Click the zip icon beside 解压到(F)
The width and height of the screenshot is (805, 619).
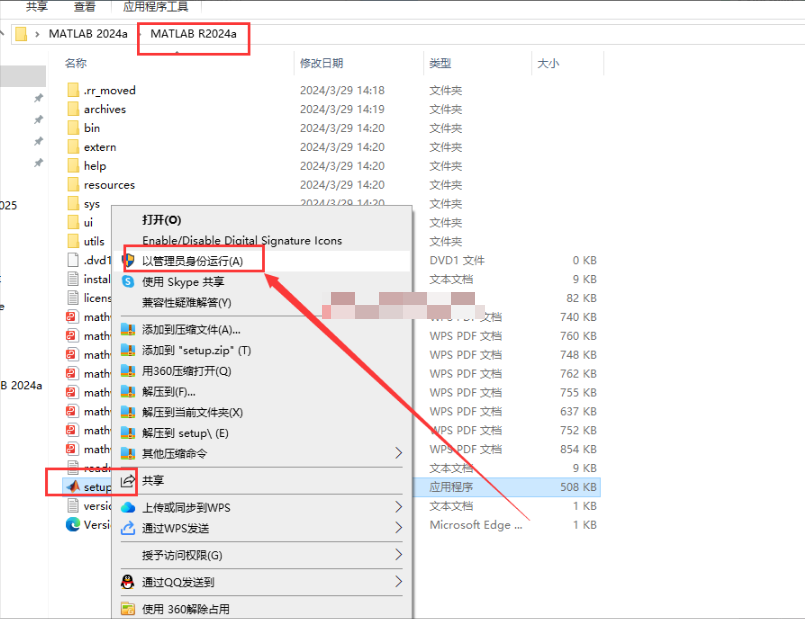[x=128, y=392]
